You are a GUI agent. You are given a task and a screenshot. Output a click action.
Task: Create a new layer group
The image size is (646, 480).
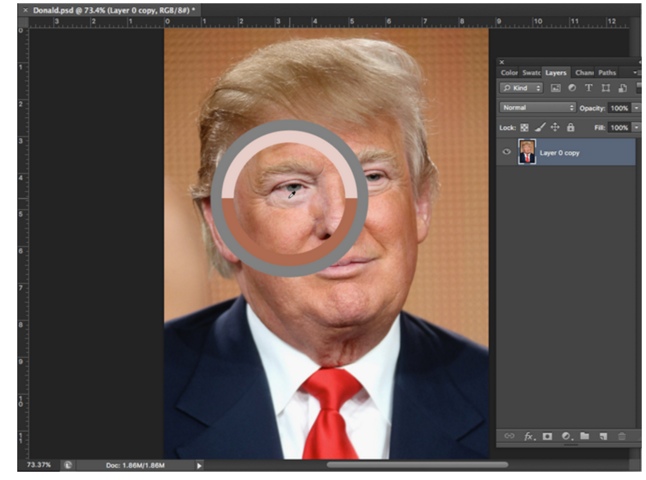(x=585, y=436)
